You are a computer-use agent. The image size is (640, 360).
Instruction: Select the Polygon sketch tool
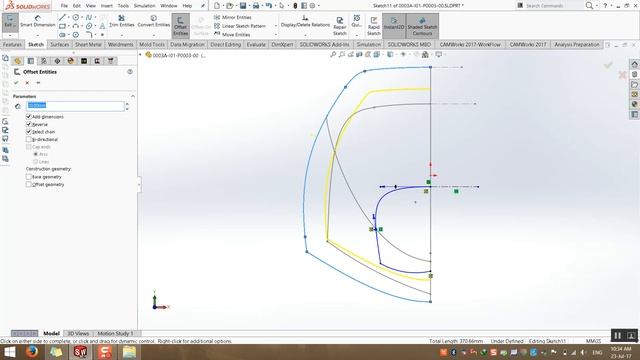pos(76,35)
